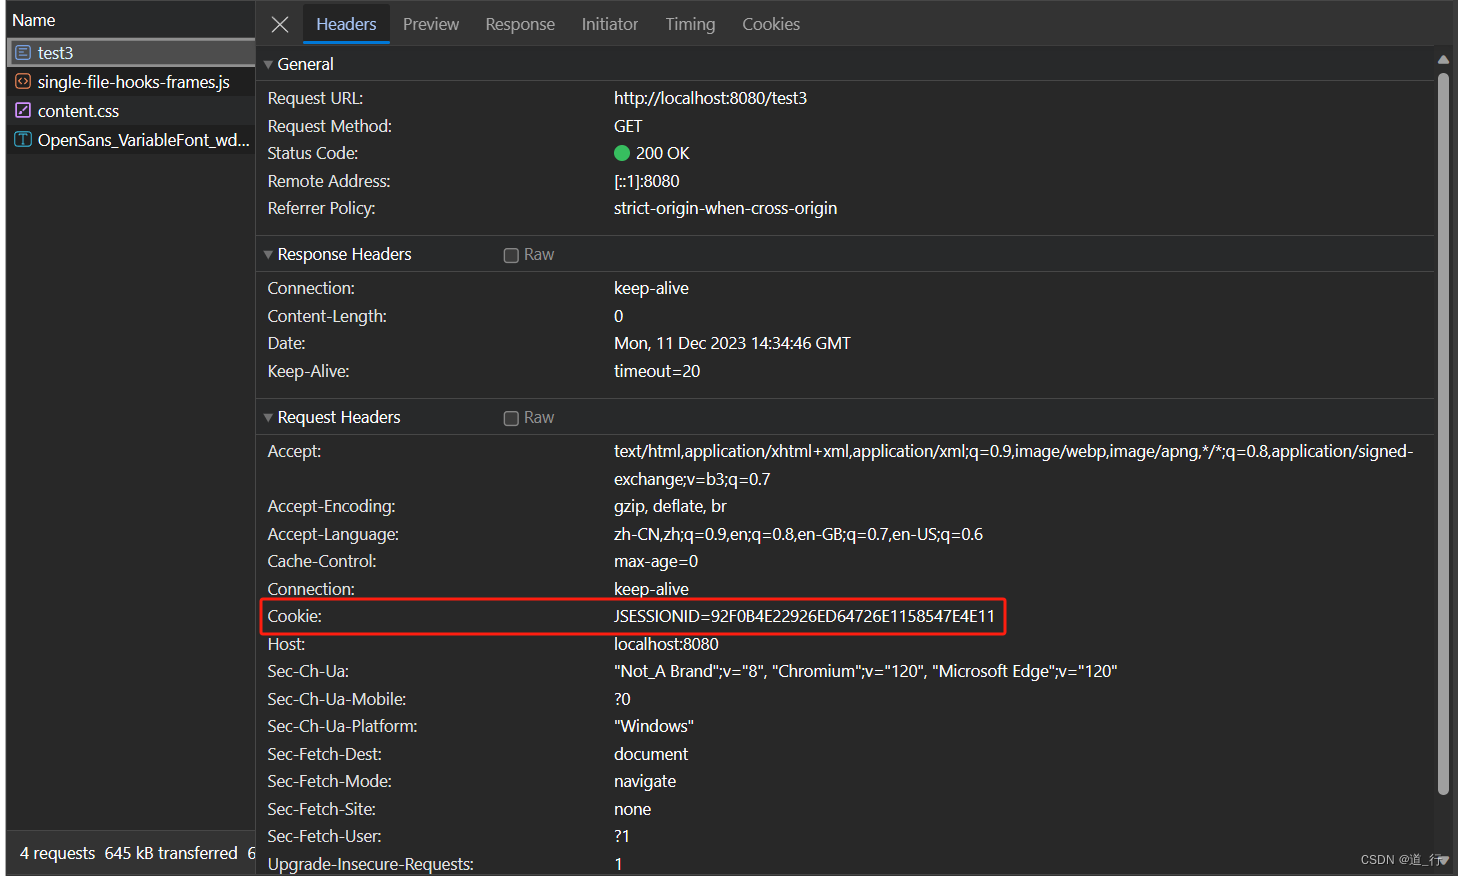The width and height of the screenshot is (1458, 876).
Task: Click the Remote Address value [::1]:8080
Action: tap(646, 181)
